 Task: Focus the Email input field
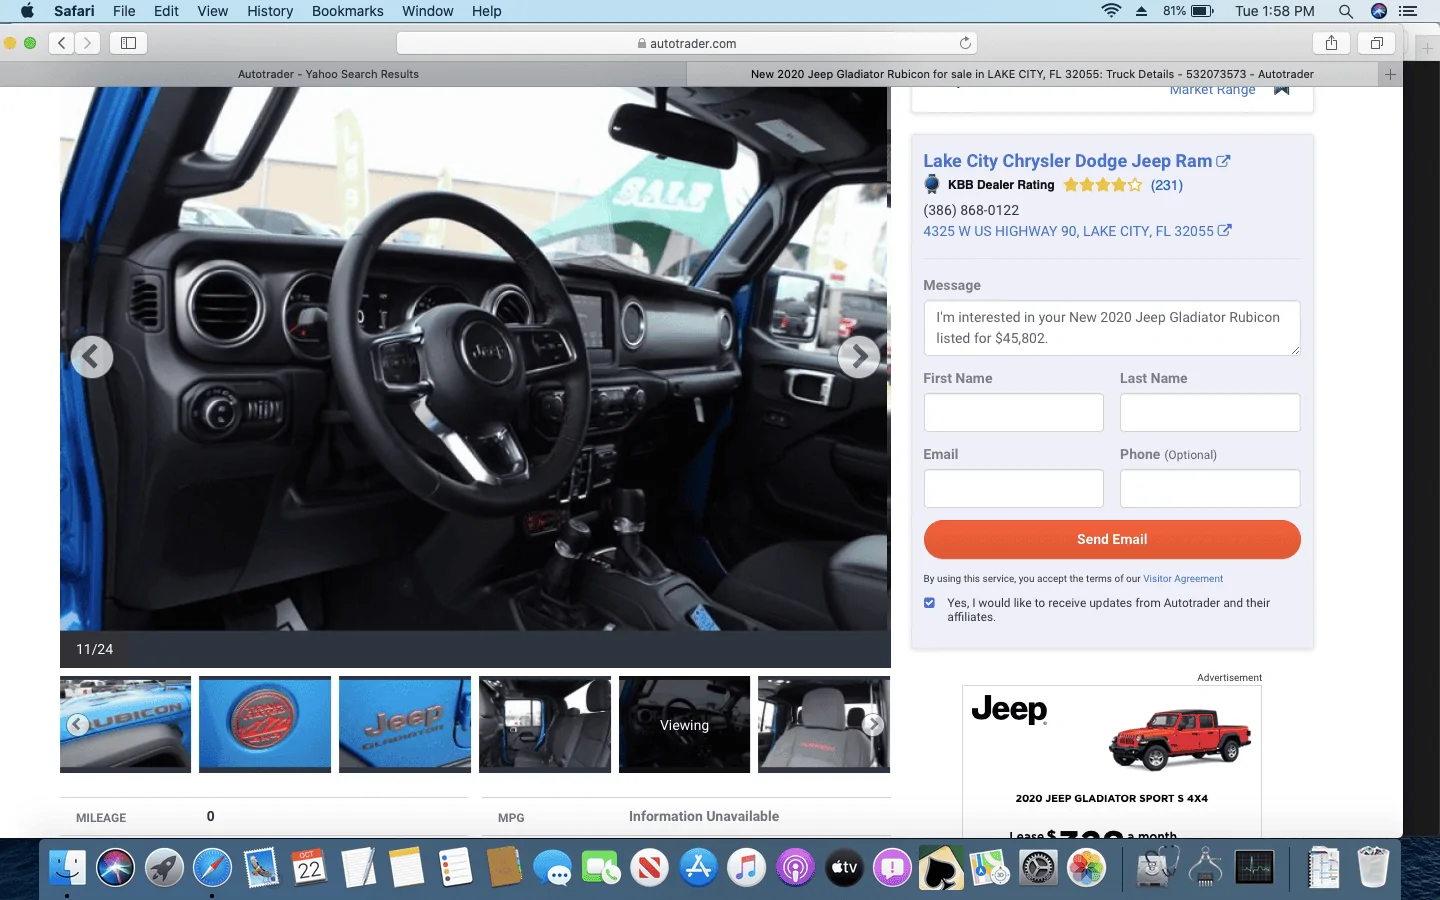tap(1013, 488)
